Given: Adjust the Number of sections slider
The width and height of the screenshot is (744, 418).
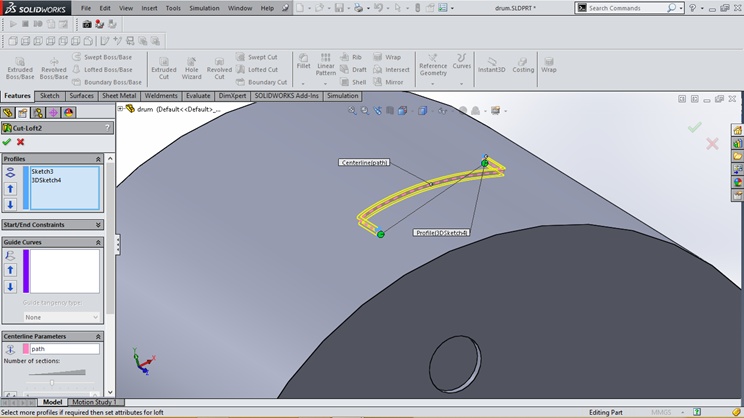Looking at the screenshot, I should pyautogui.click(x=53, y=381).
